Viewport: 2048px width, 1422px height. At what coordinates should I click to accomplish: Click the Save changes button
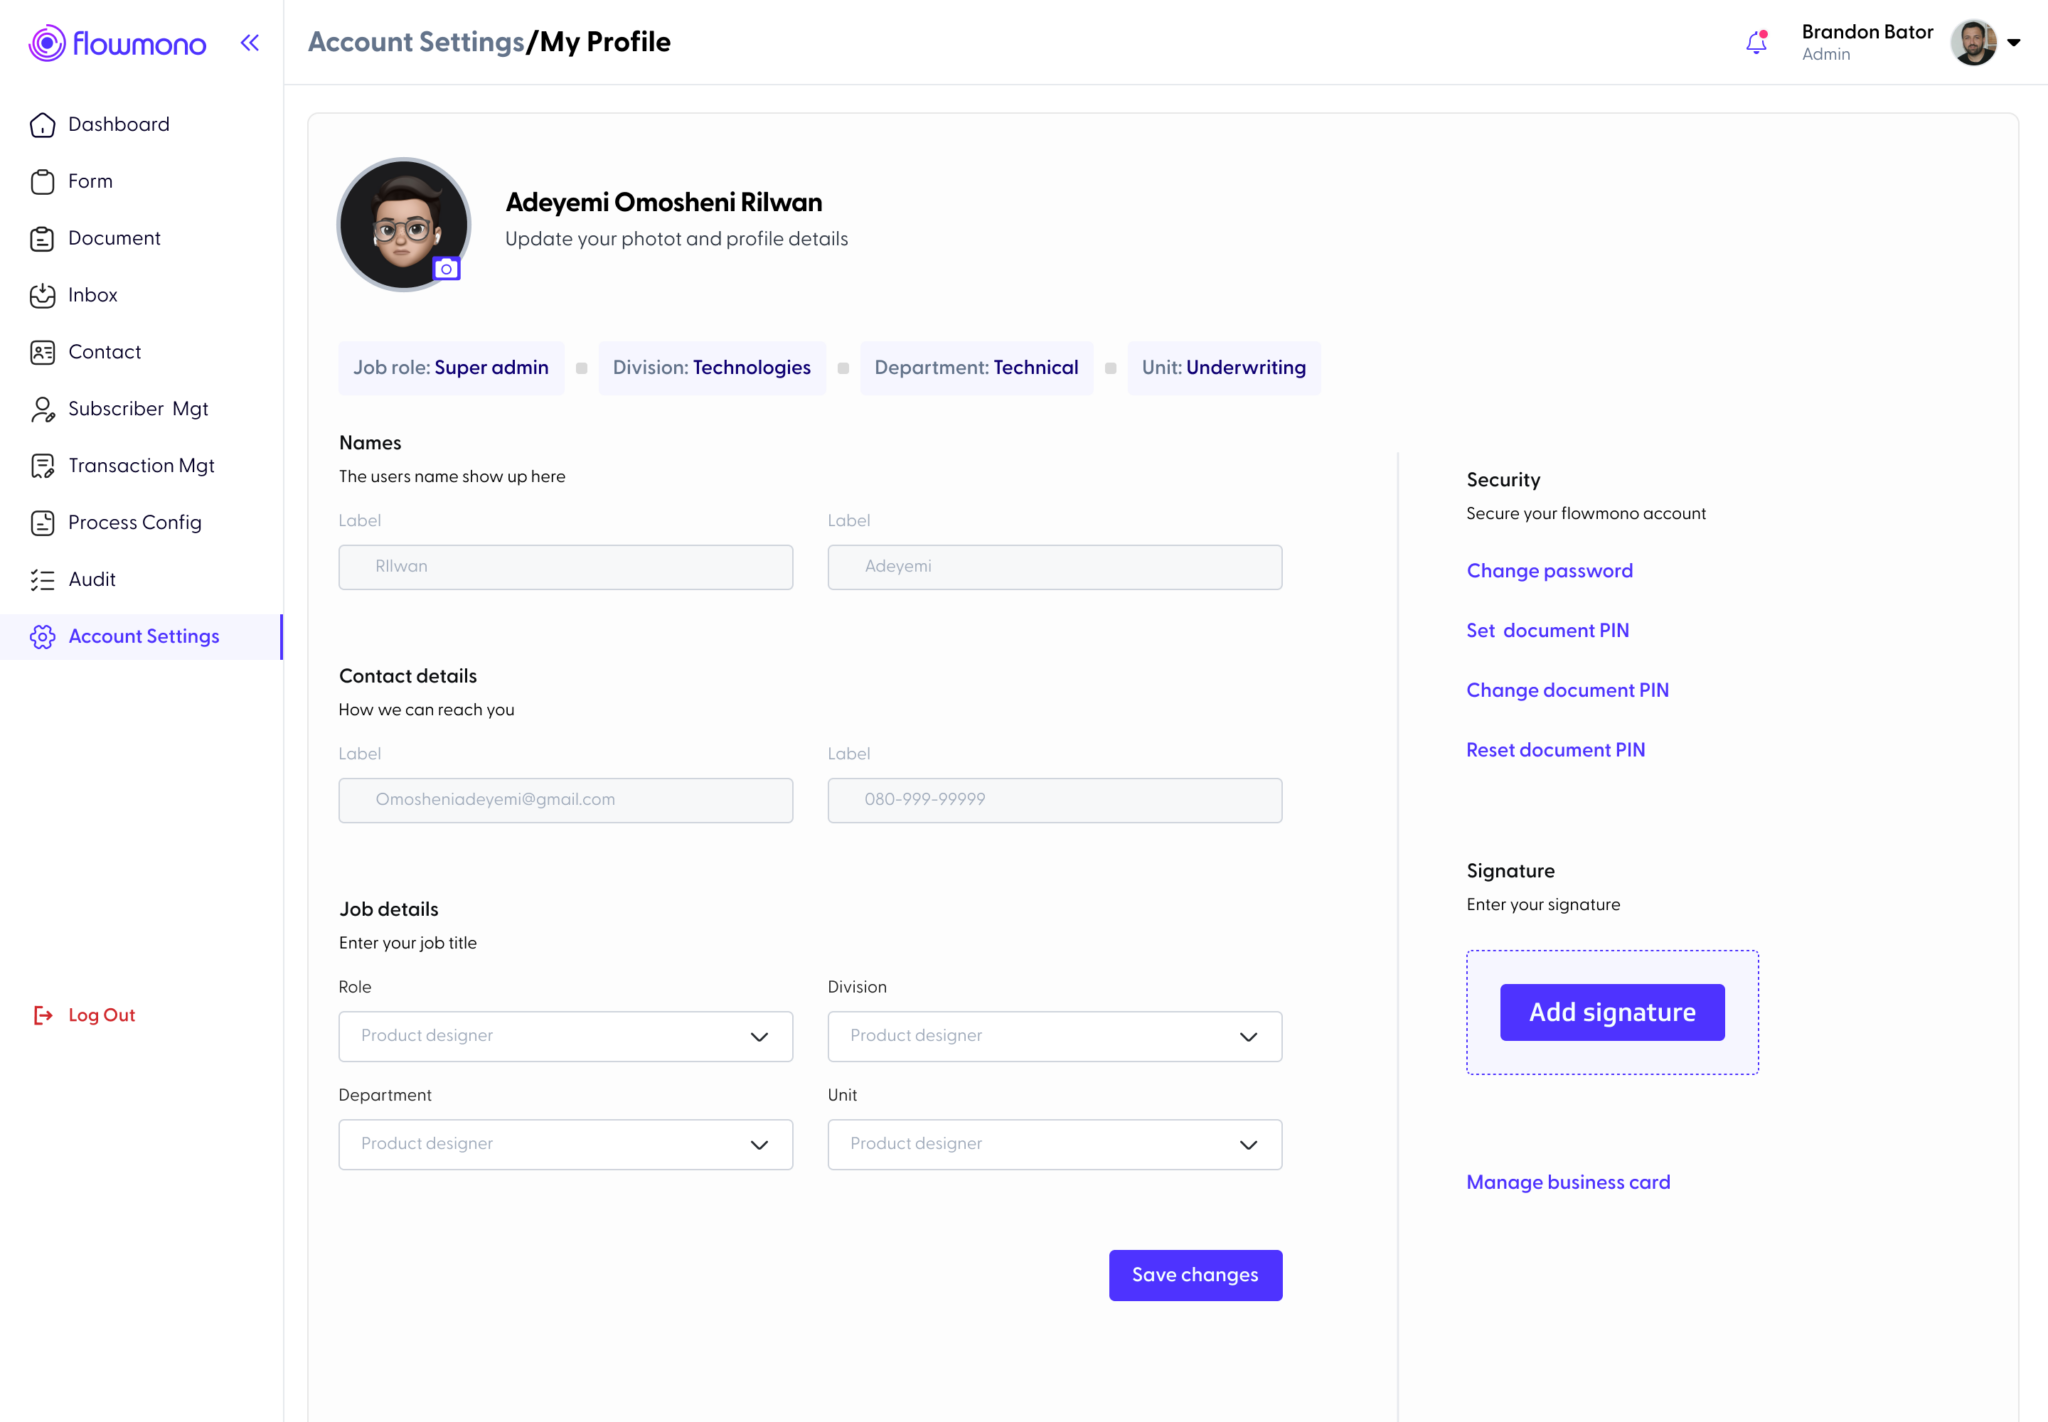pyautogui.click(x=1195, y=1275)
